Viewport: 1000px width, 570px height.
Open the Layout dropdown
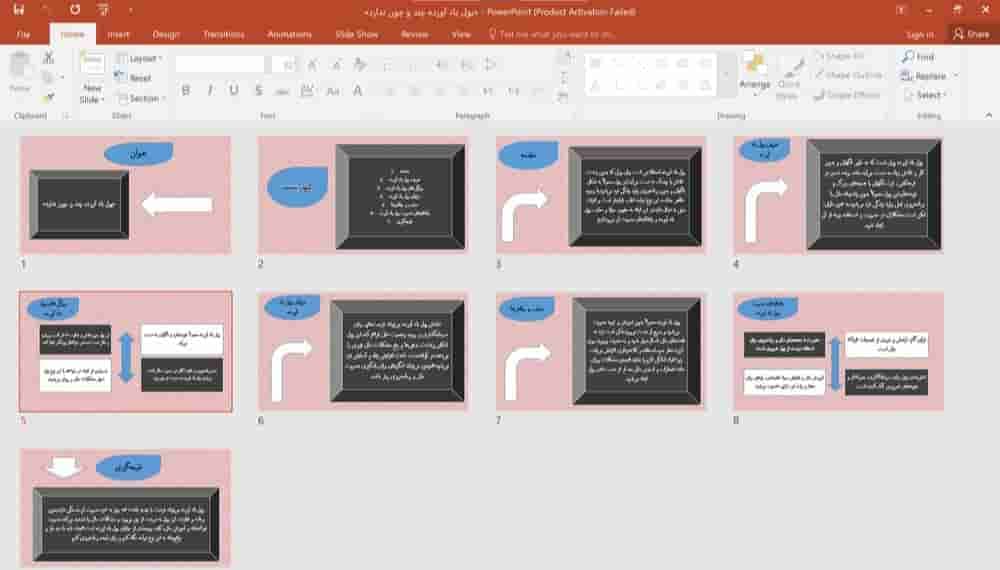(x=139, y=59)
